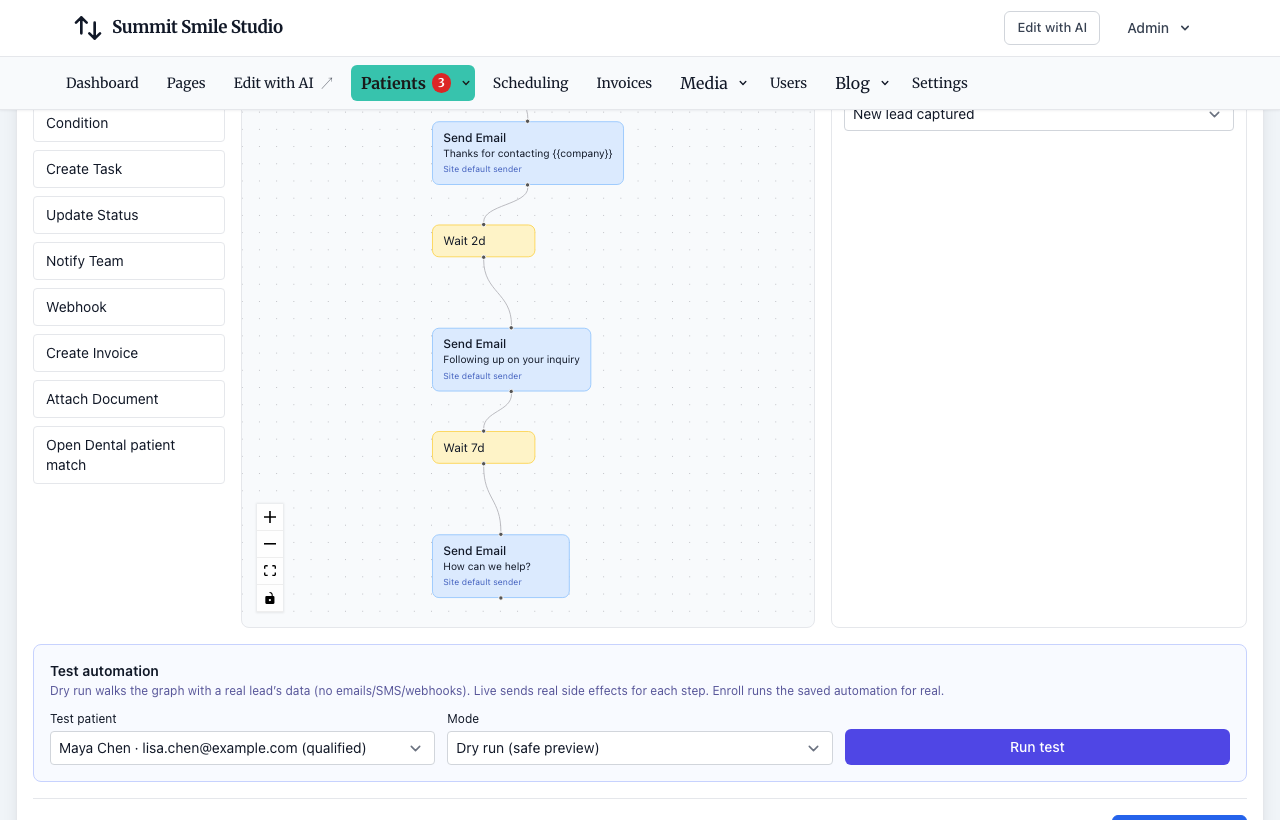Open the Users tab
Screen dimensions: 1280x820
point(788,83)
